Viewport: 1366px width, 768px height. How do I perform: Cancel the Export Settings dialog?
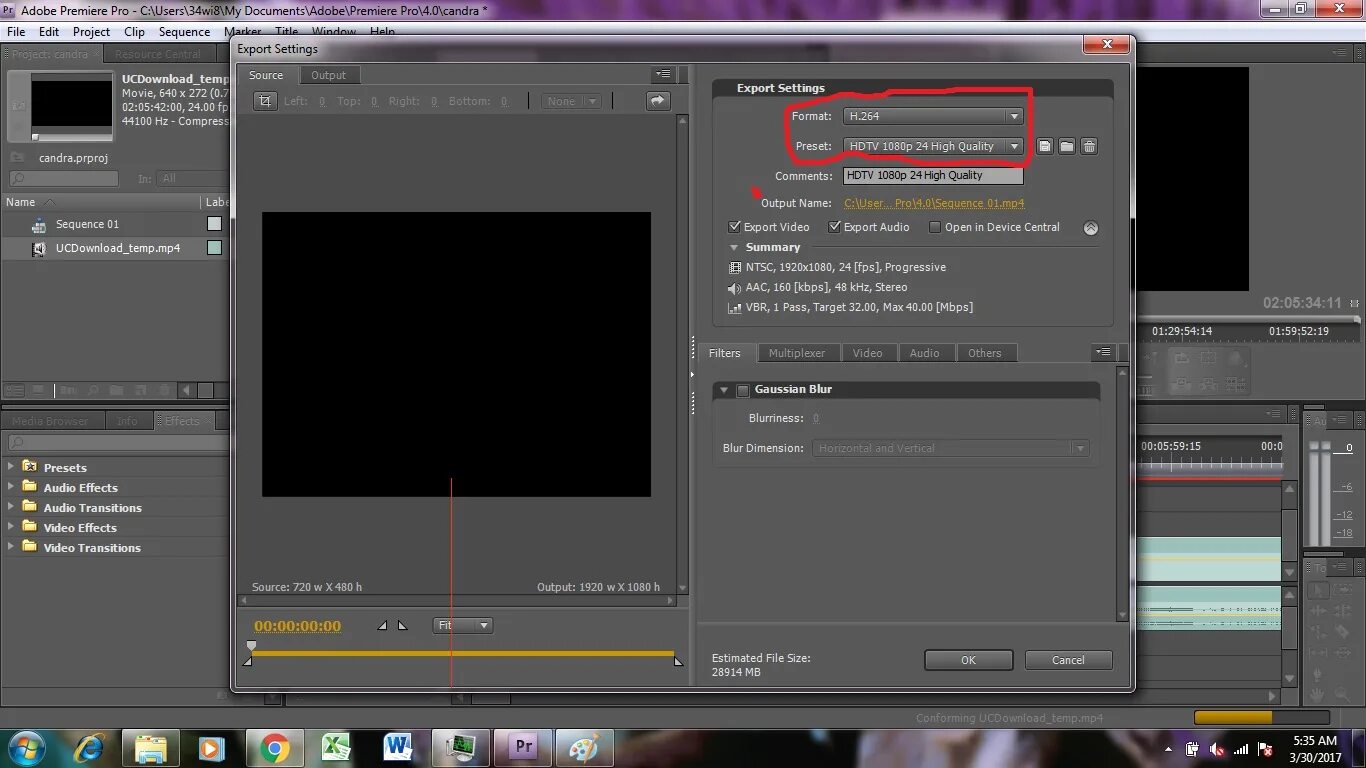(1068, 660)
